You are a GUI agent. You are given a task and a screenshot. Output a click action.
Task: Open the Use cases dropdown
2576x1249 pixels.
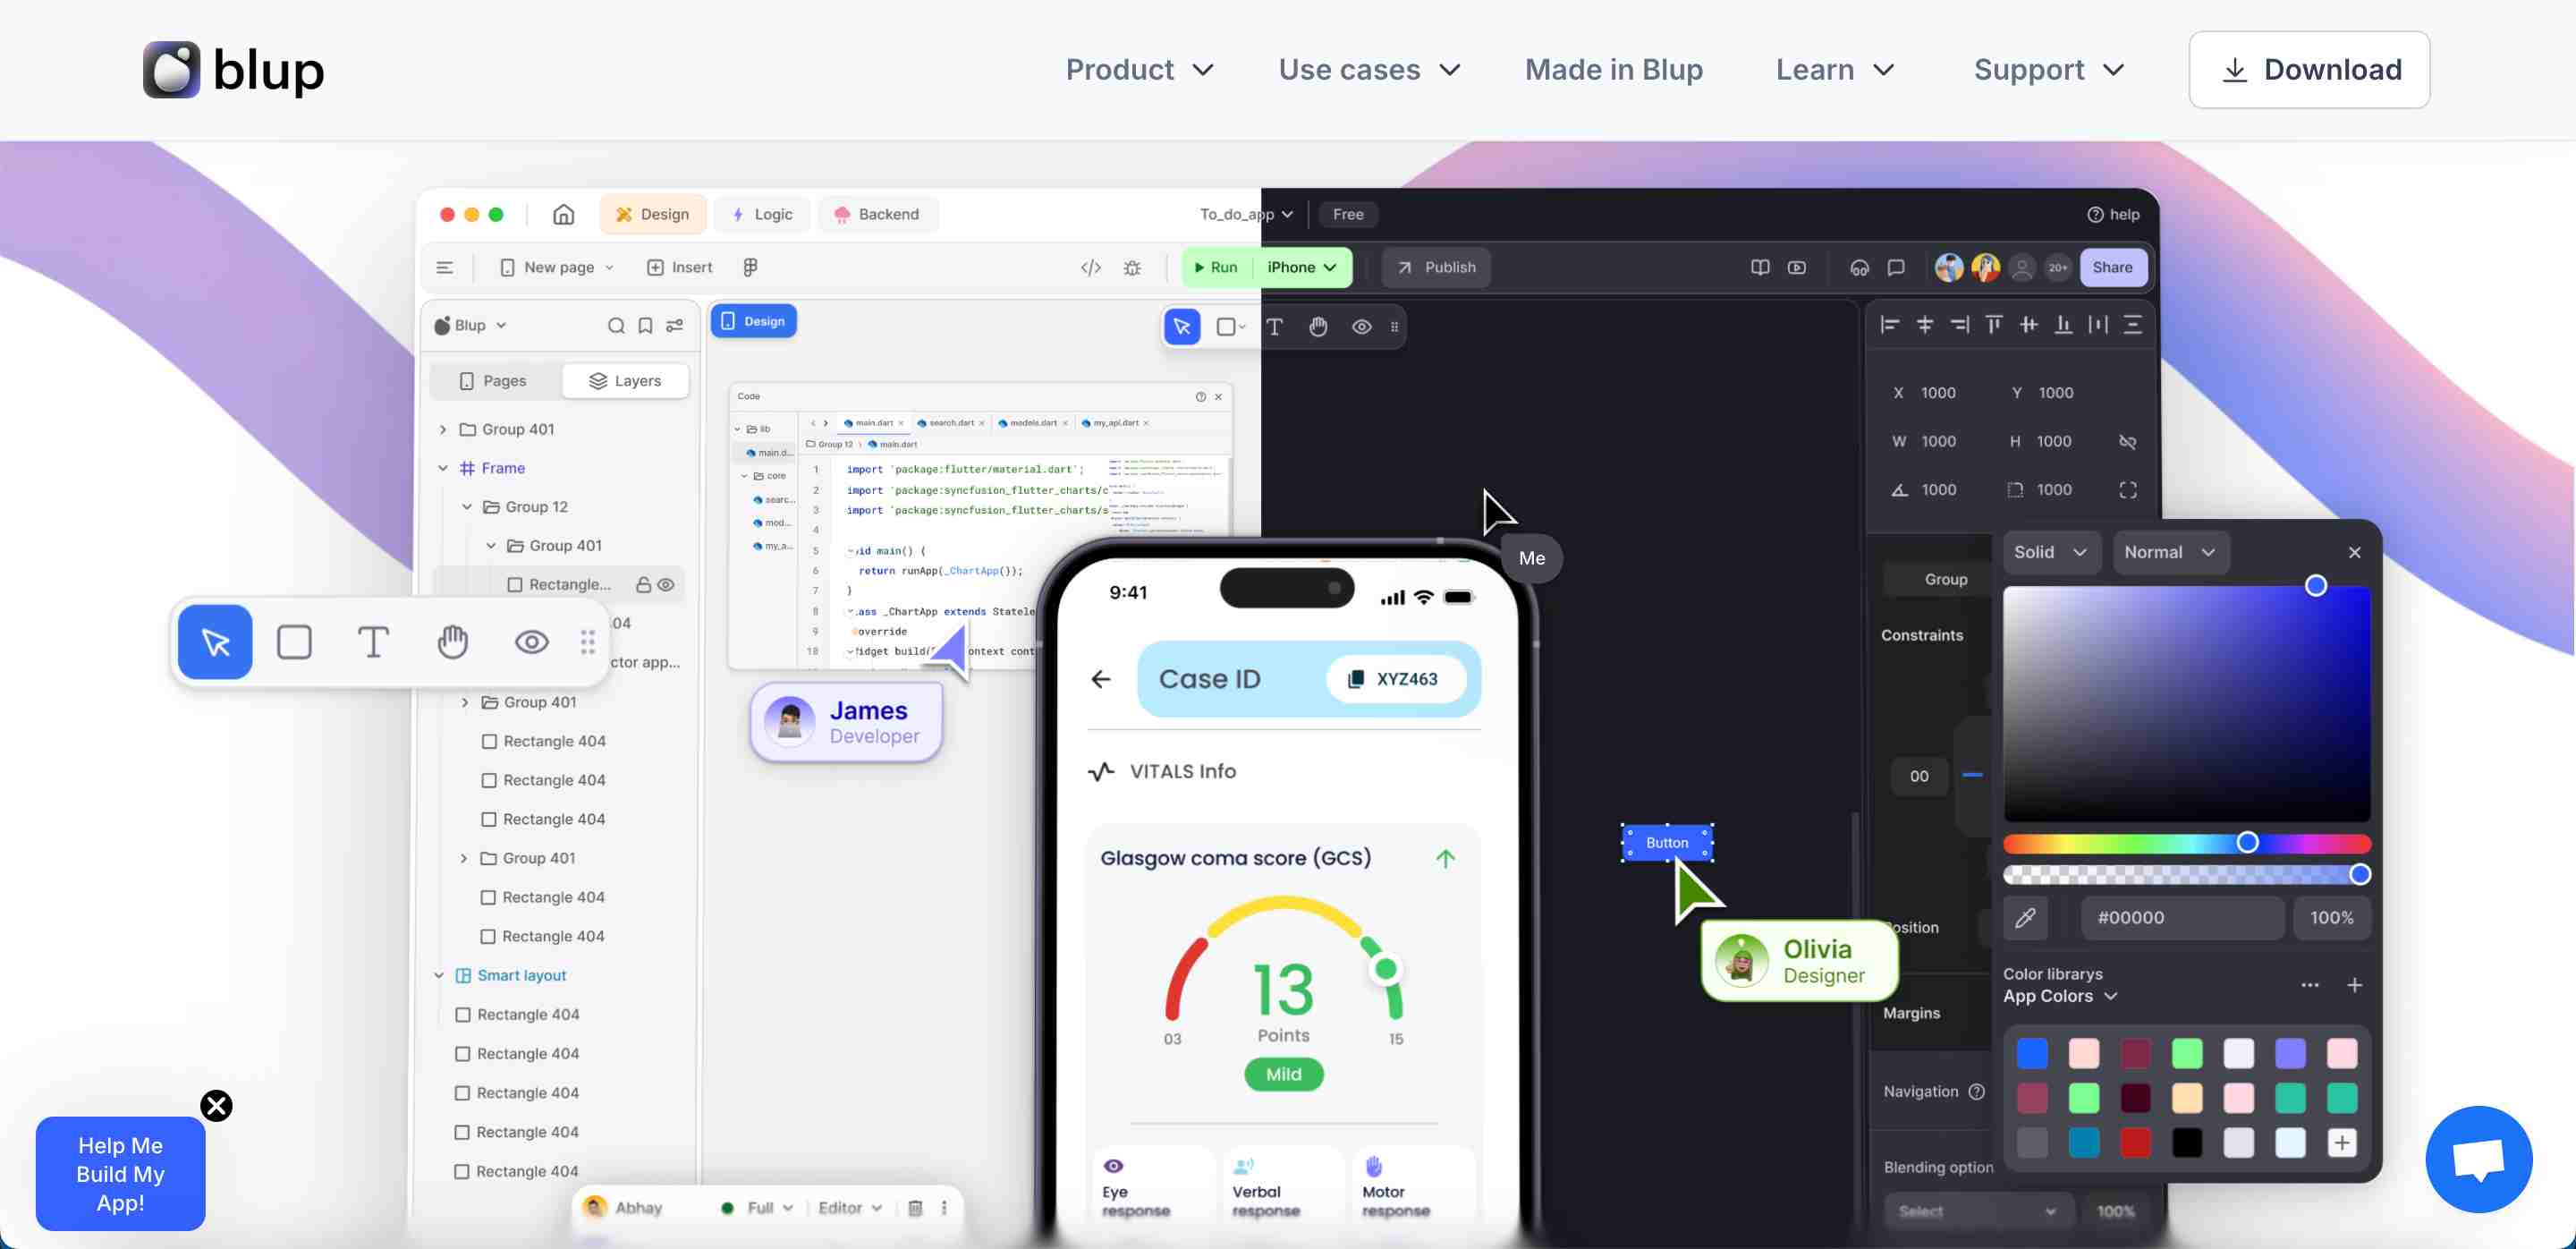pyautogui.click(x=1369, y=69)
